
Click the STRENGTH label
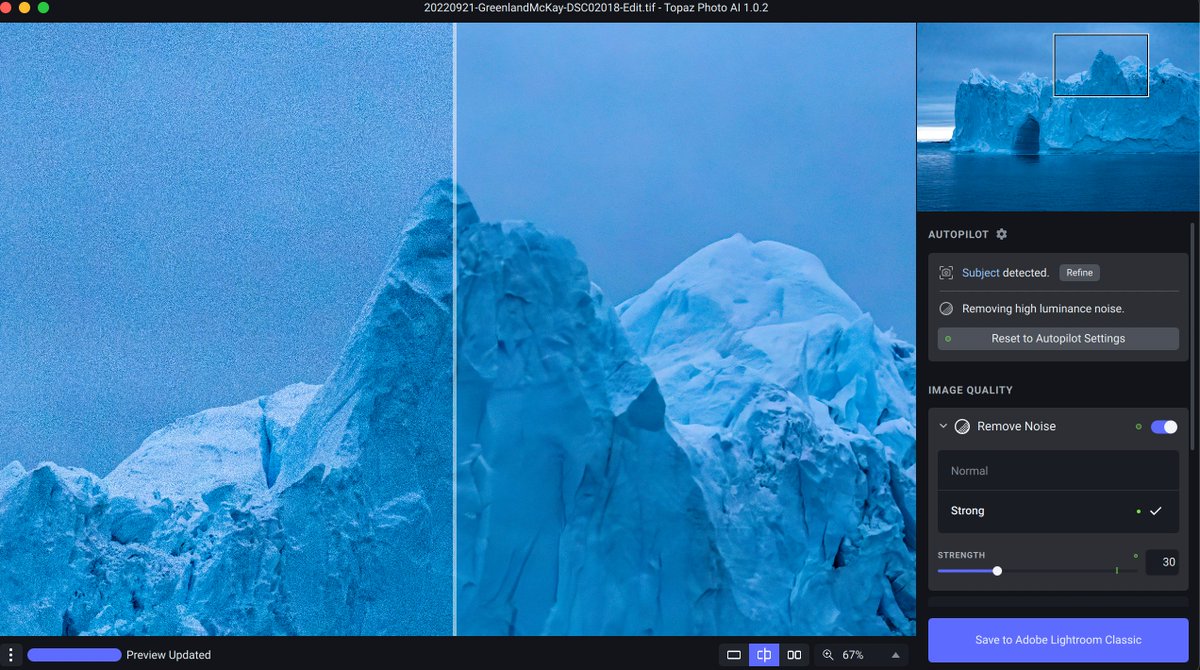961,555
